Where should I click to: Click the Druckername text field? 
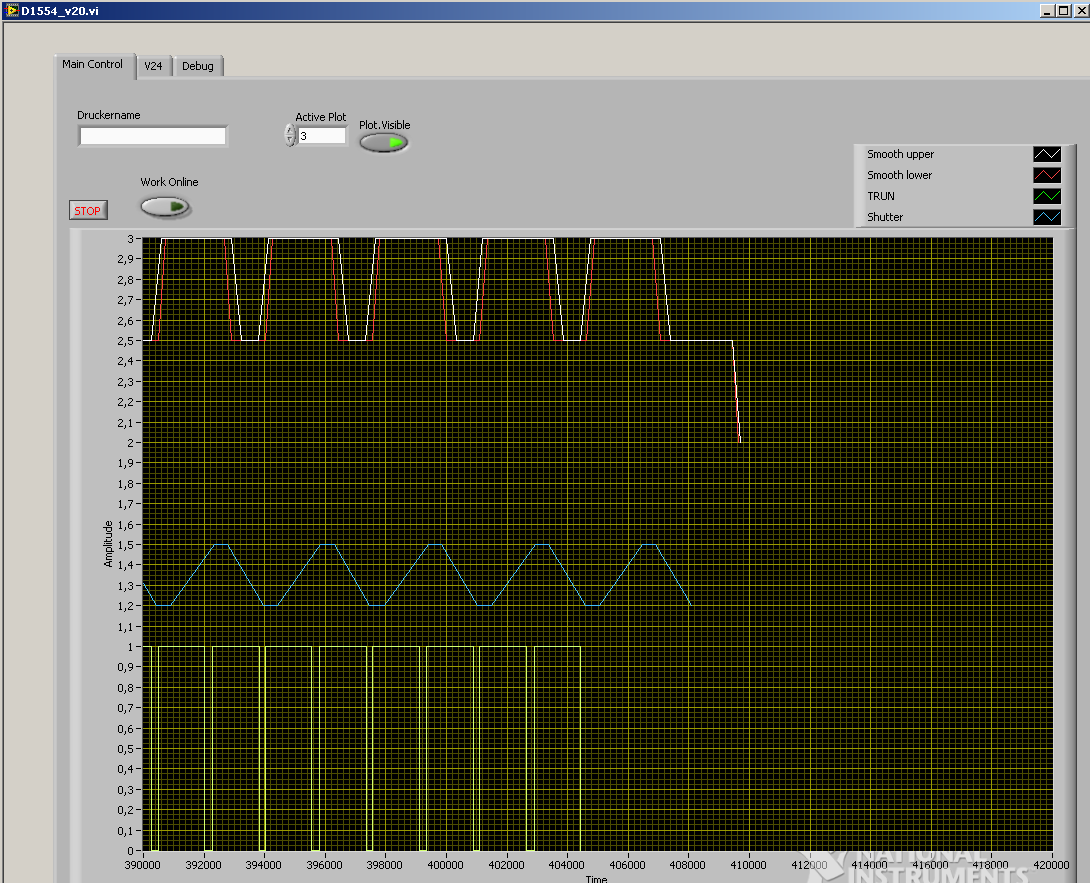point(153,136)
